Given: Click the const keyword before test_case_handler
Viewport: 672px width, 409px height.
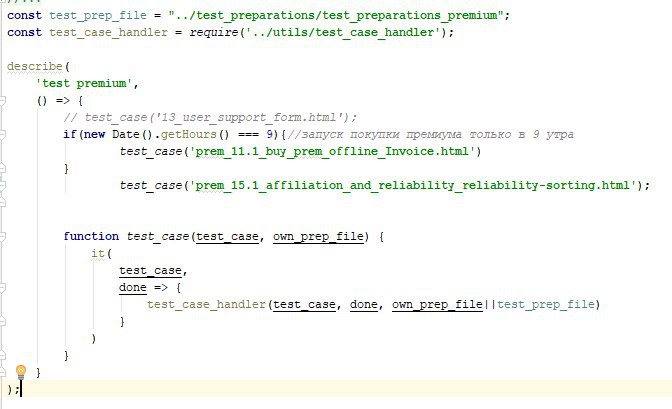Looking at the screenshot, I should point(24,32).
